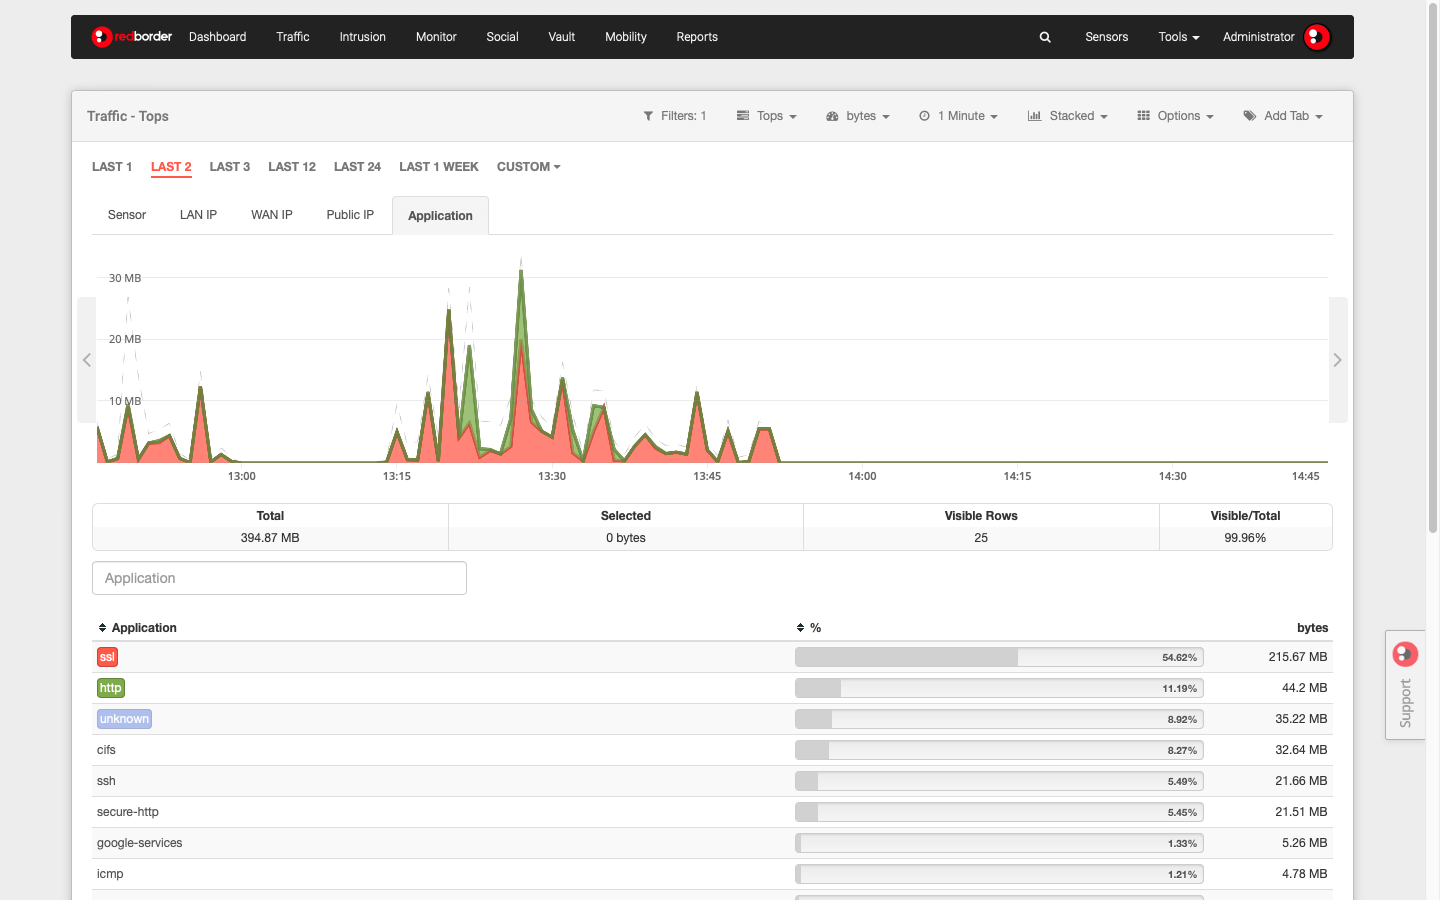The image size is (1440, 900).
Task: Select the LAST 24 time range
Action: point(357,167)
